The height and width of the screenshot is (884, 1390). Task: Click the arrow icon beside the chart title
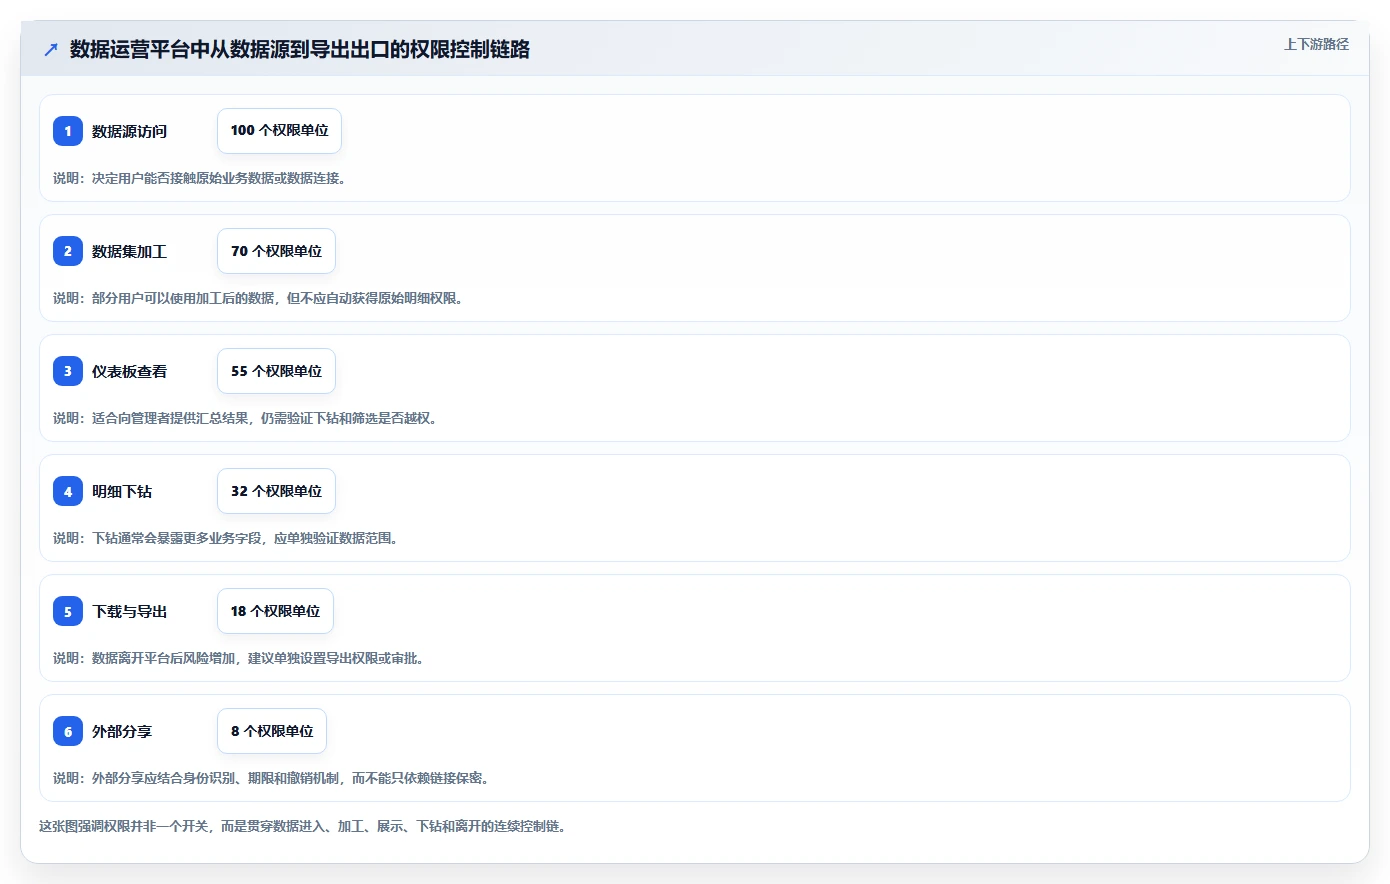click(51, 49)
